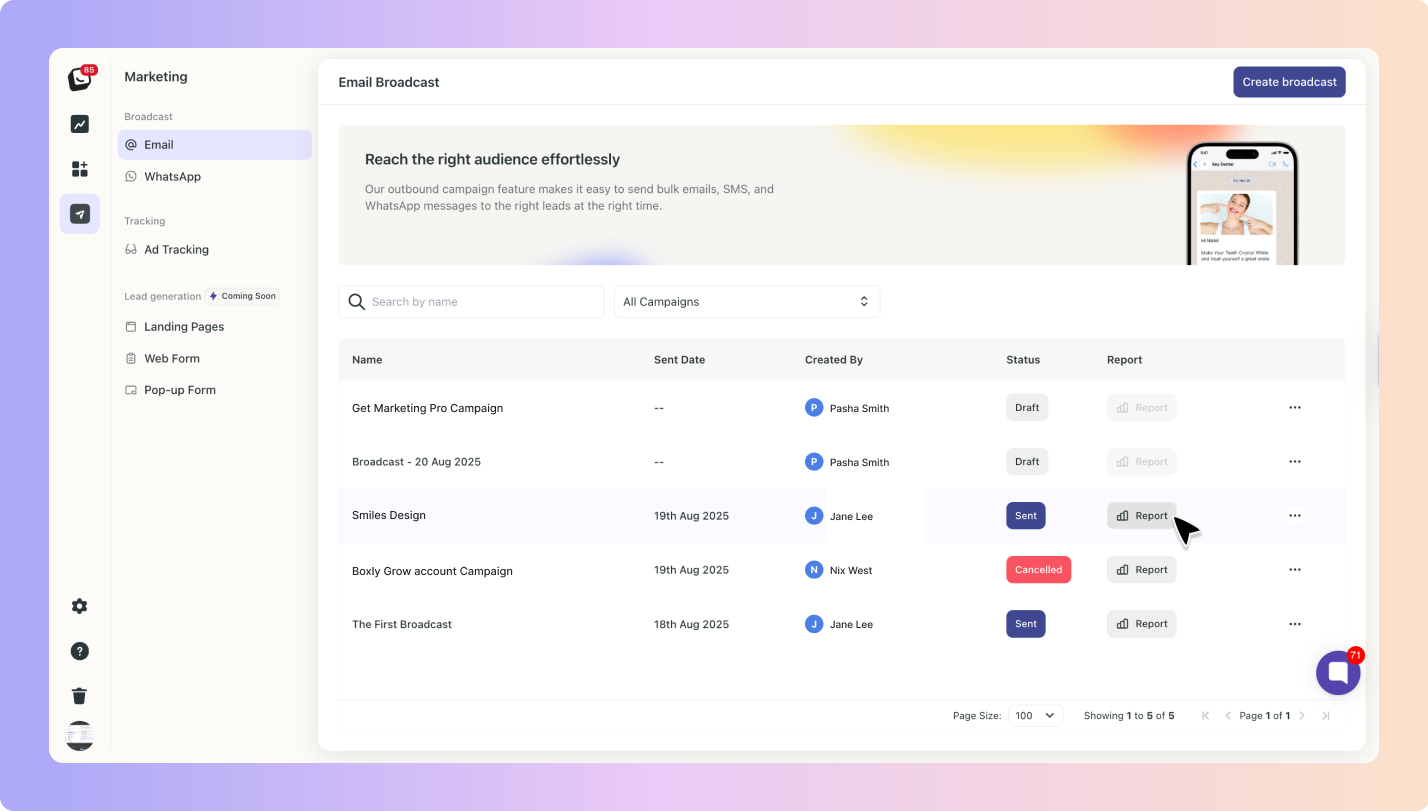The width and height of the screenshot is (1428, 811).
Task: Go to previous page arrow in pagination
Action: point(1228,716)
